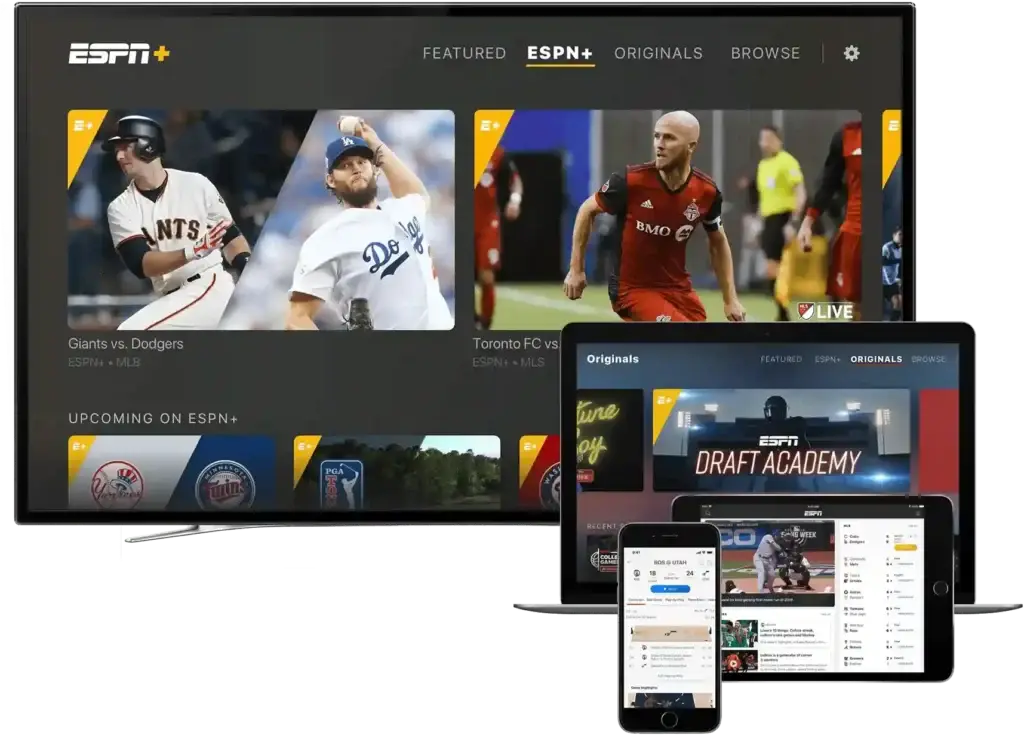Click the Giants vs. Dodgers title text

point(125,344)
